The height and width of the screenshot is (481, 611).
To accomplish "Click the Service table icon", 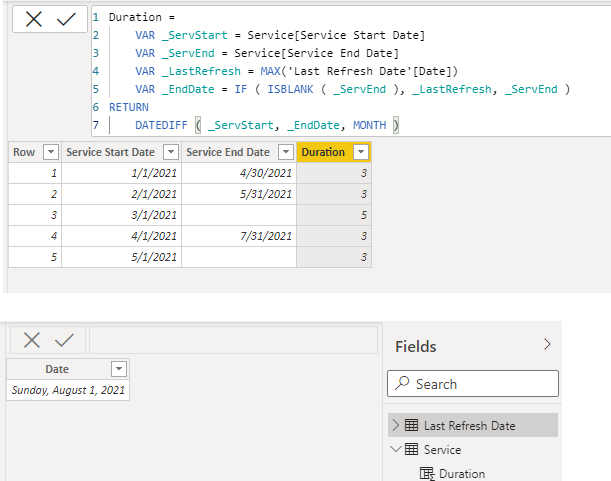I will [411, 449].
